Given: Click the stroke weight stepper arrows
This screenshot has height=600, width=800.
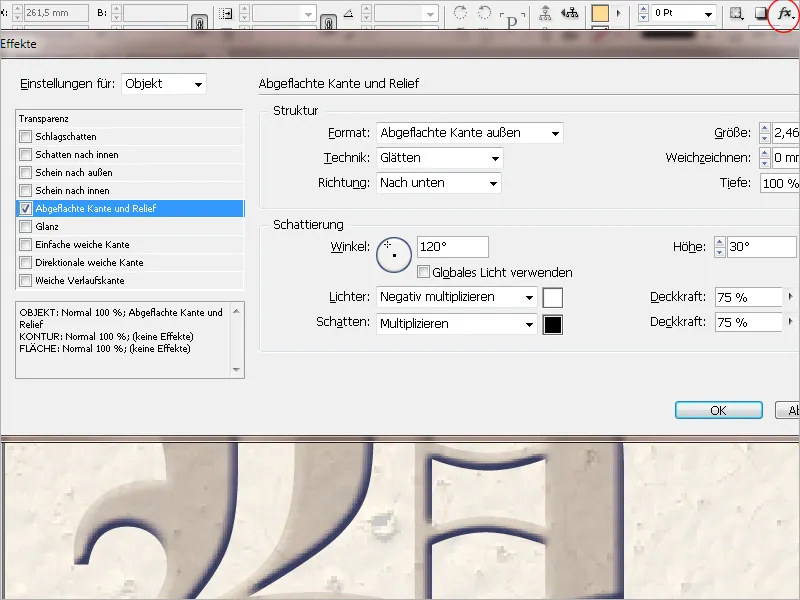Looking at the screenshot, I should point(643,14).
